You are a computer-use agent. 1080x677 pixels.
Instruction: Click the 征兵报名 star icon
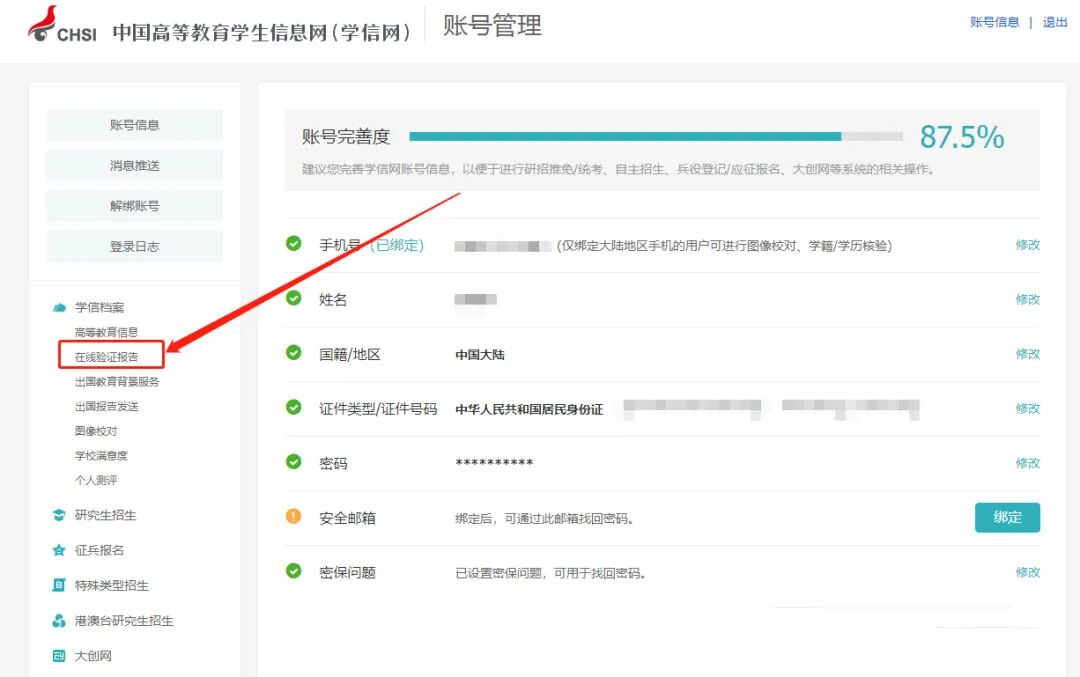tap(59, 550)
